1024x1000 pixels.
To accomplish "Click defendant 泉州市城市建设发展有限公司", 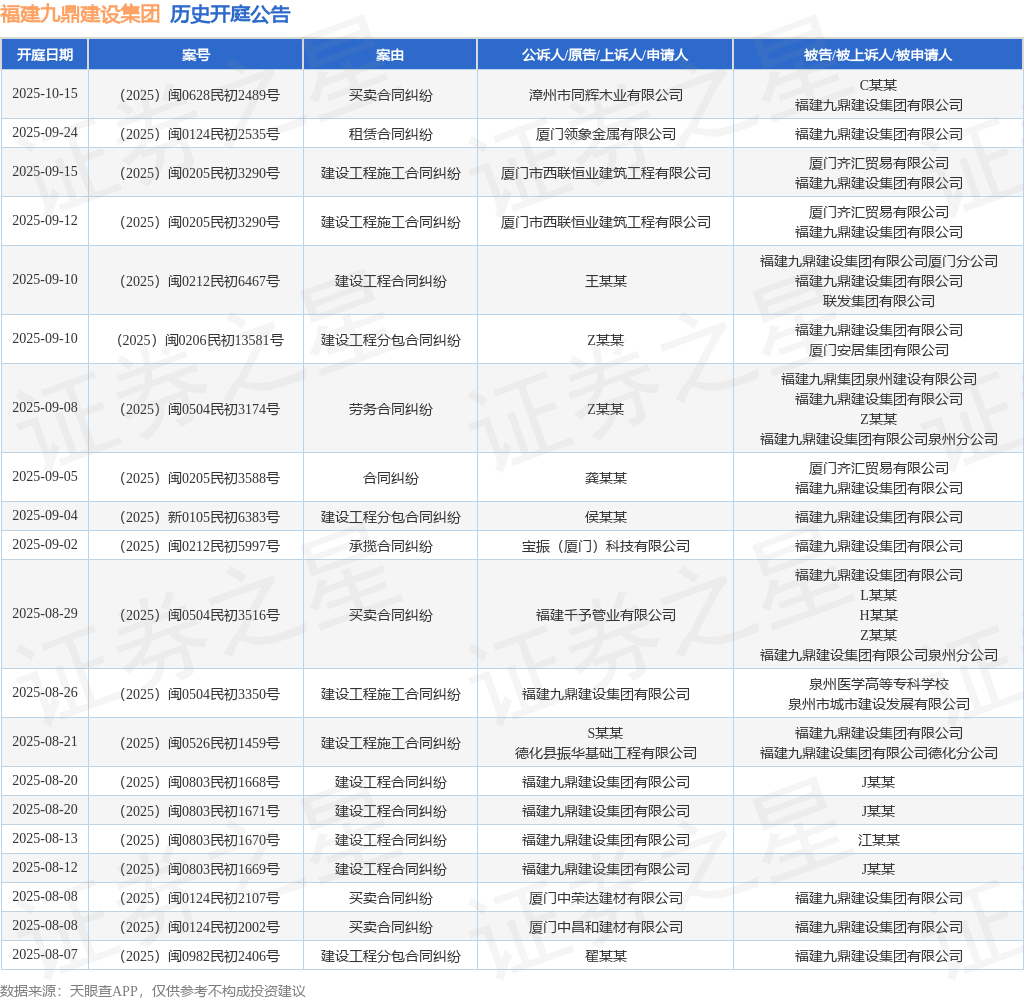I will click(878, 705).
